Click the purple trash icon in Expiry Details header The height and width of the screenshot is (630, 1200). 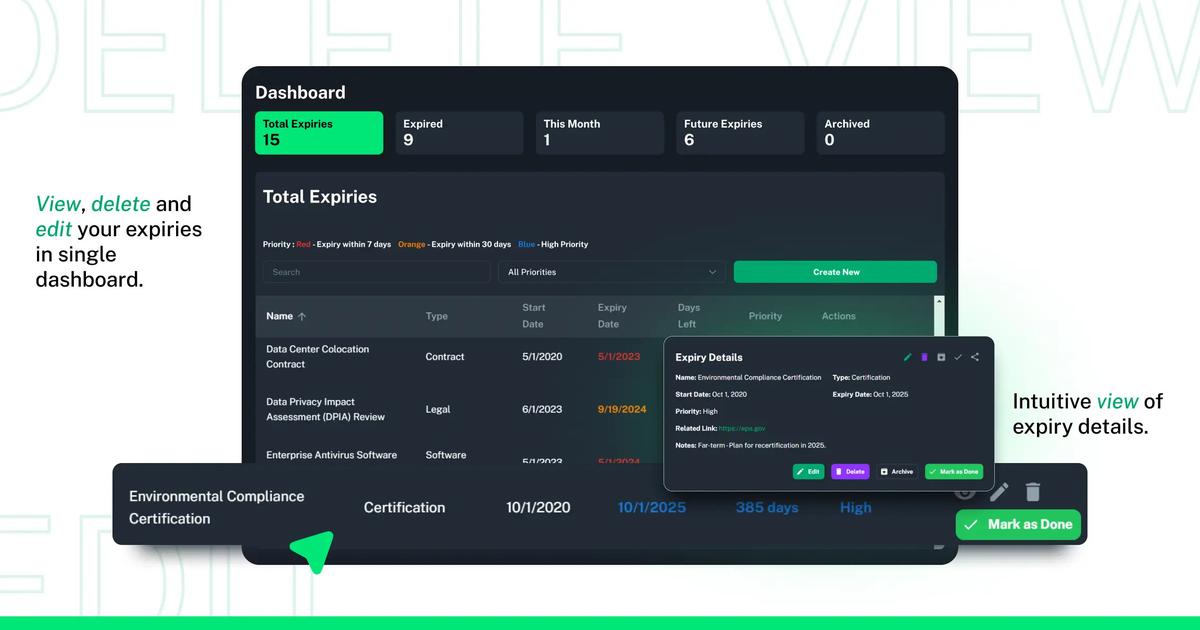(x=924, y=357)
